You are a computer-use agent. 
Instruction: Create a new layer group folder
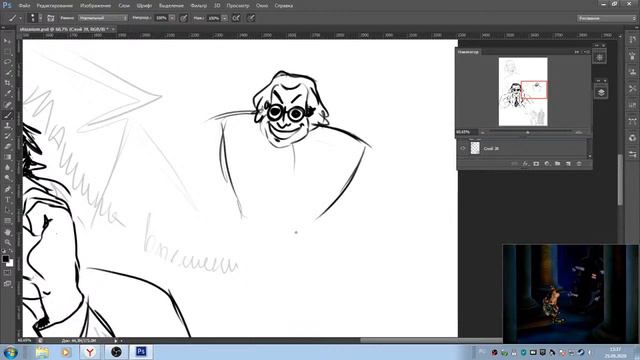point(558,164)
